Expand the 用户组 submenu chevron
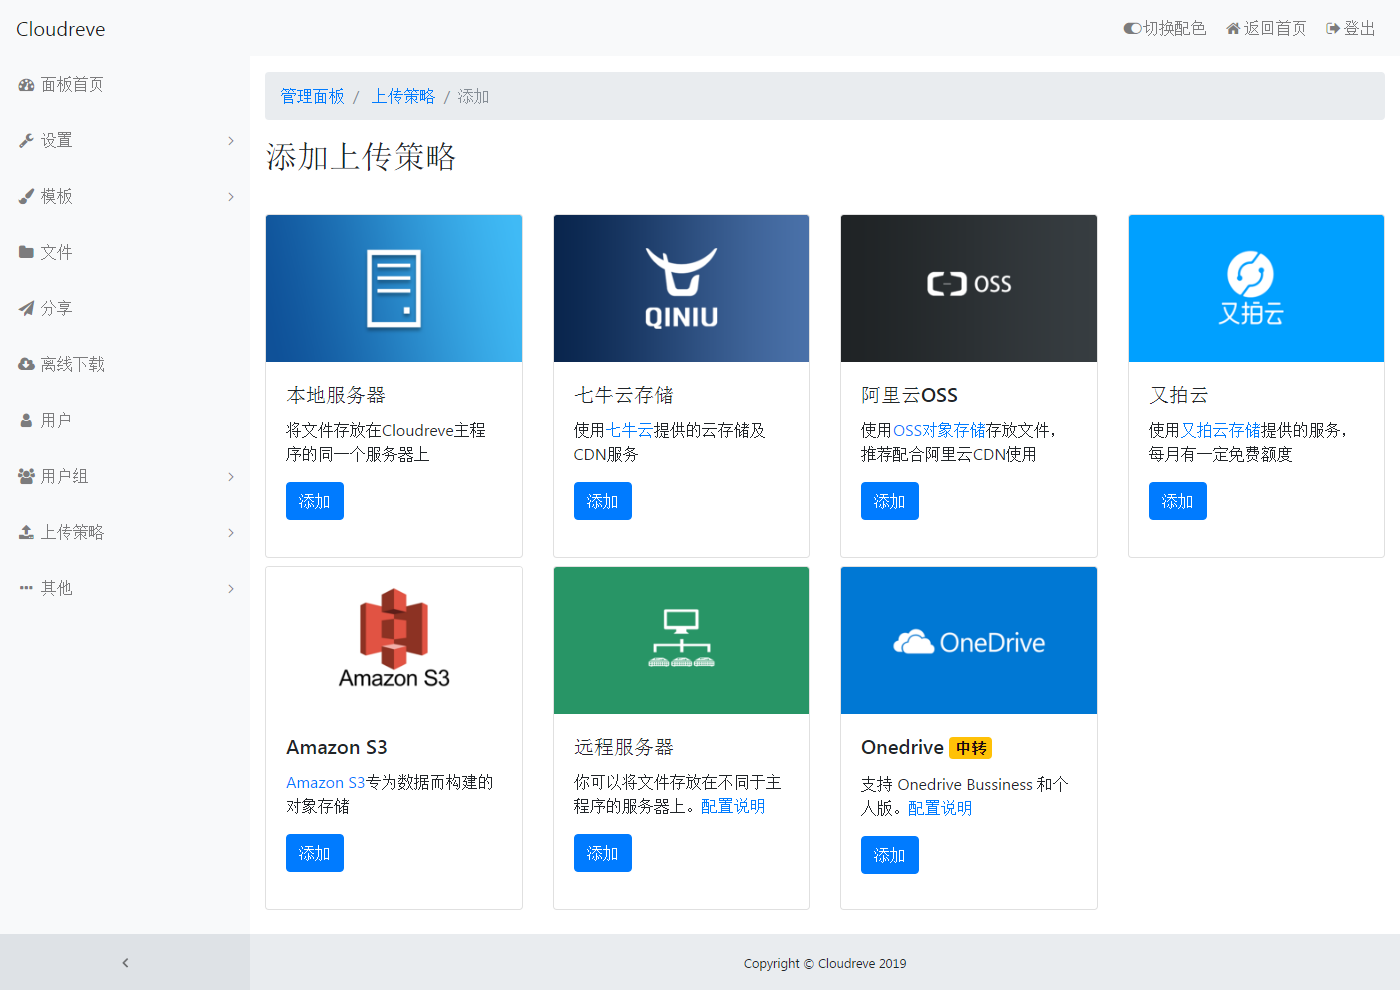The width and height of the screenshot is (1400, 990). click(x=231, y=477)
